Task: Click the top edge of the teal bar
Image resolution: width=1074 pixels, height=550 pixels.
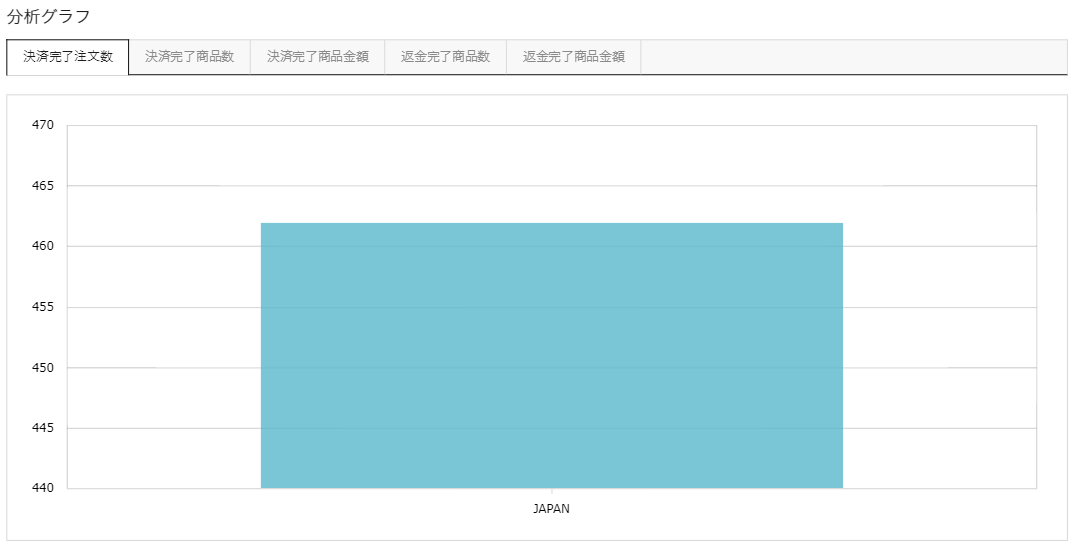Action: (551, 224)
